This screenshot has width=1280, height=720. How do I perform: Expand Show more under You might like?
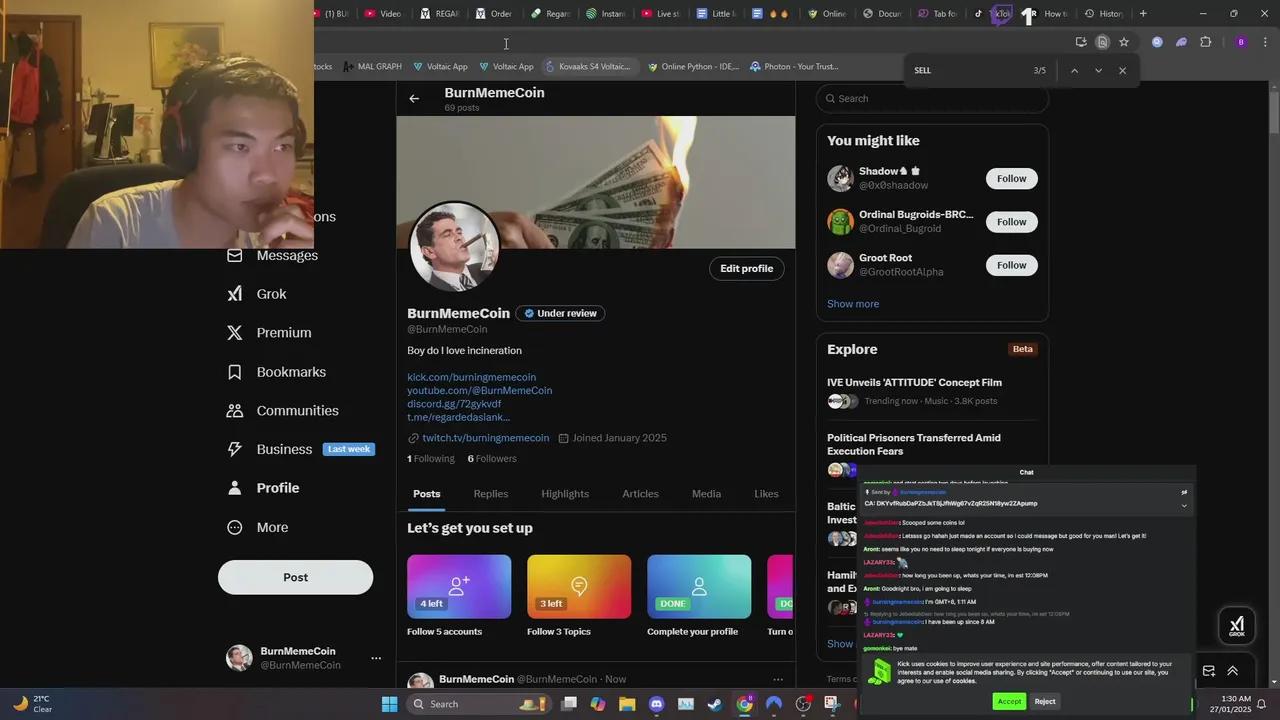852,303
